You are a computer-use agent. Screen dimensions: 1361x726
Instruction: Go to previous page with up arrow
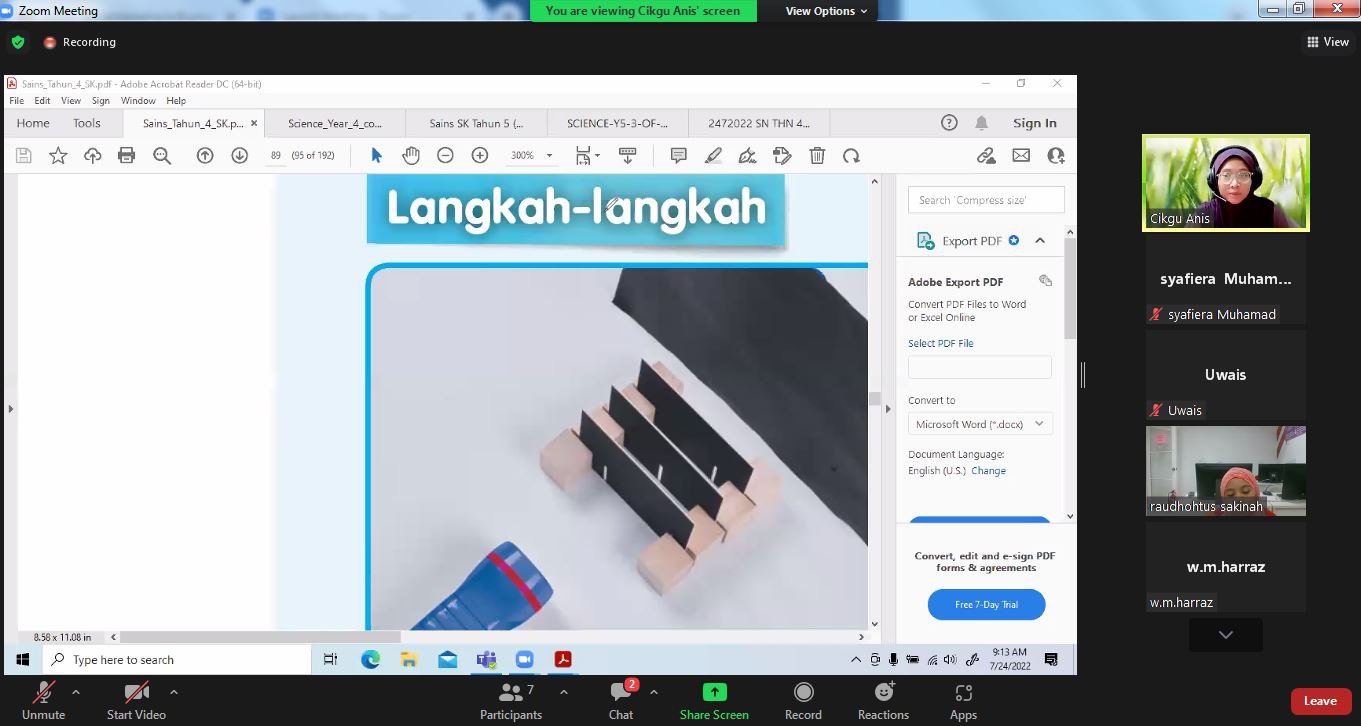(x=205, y=155)
